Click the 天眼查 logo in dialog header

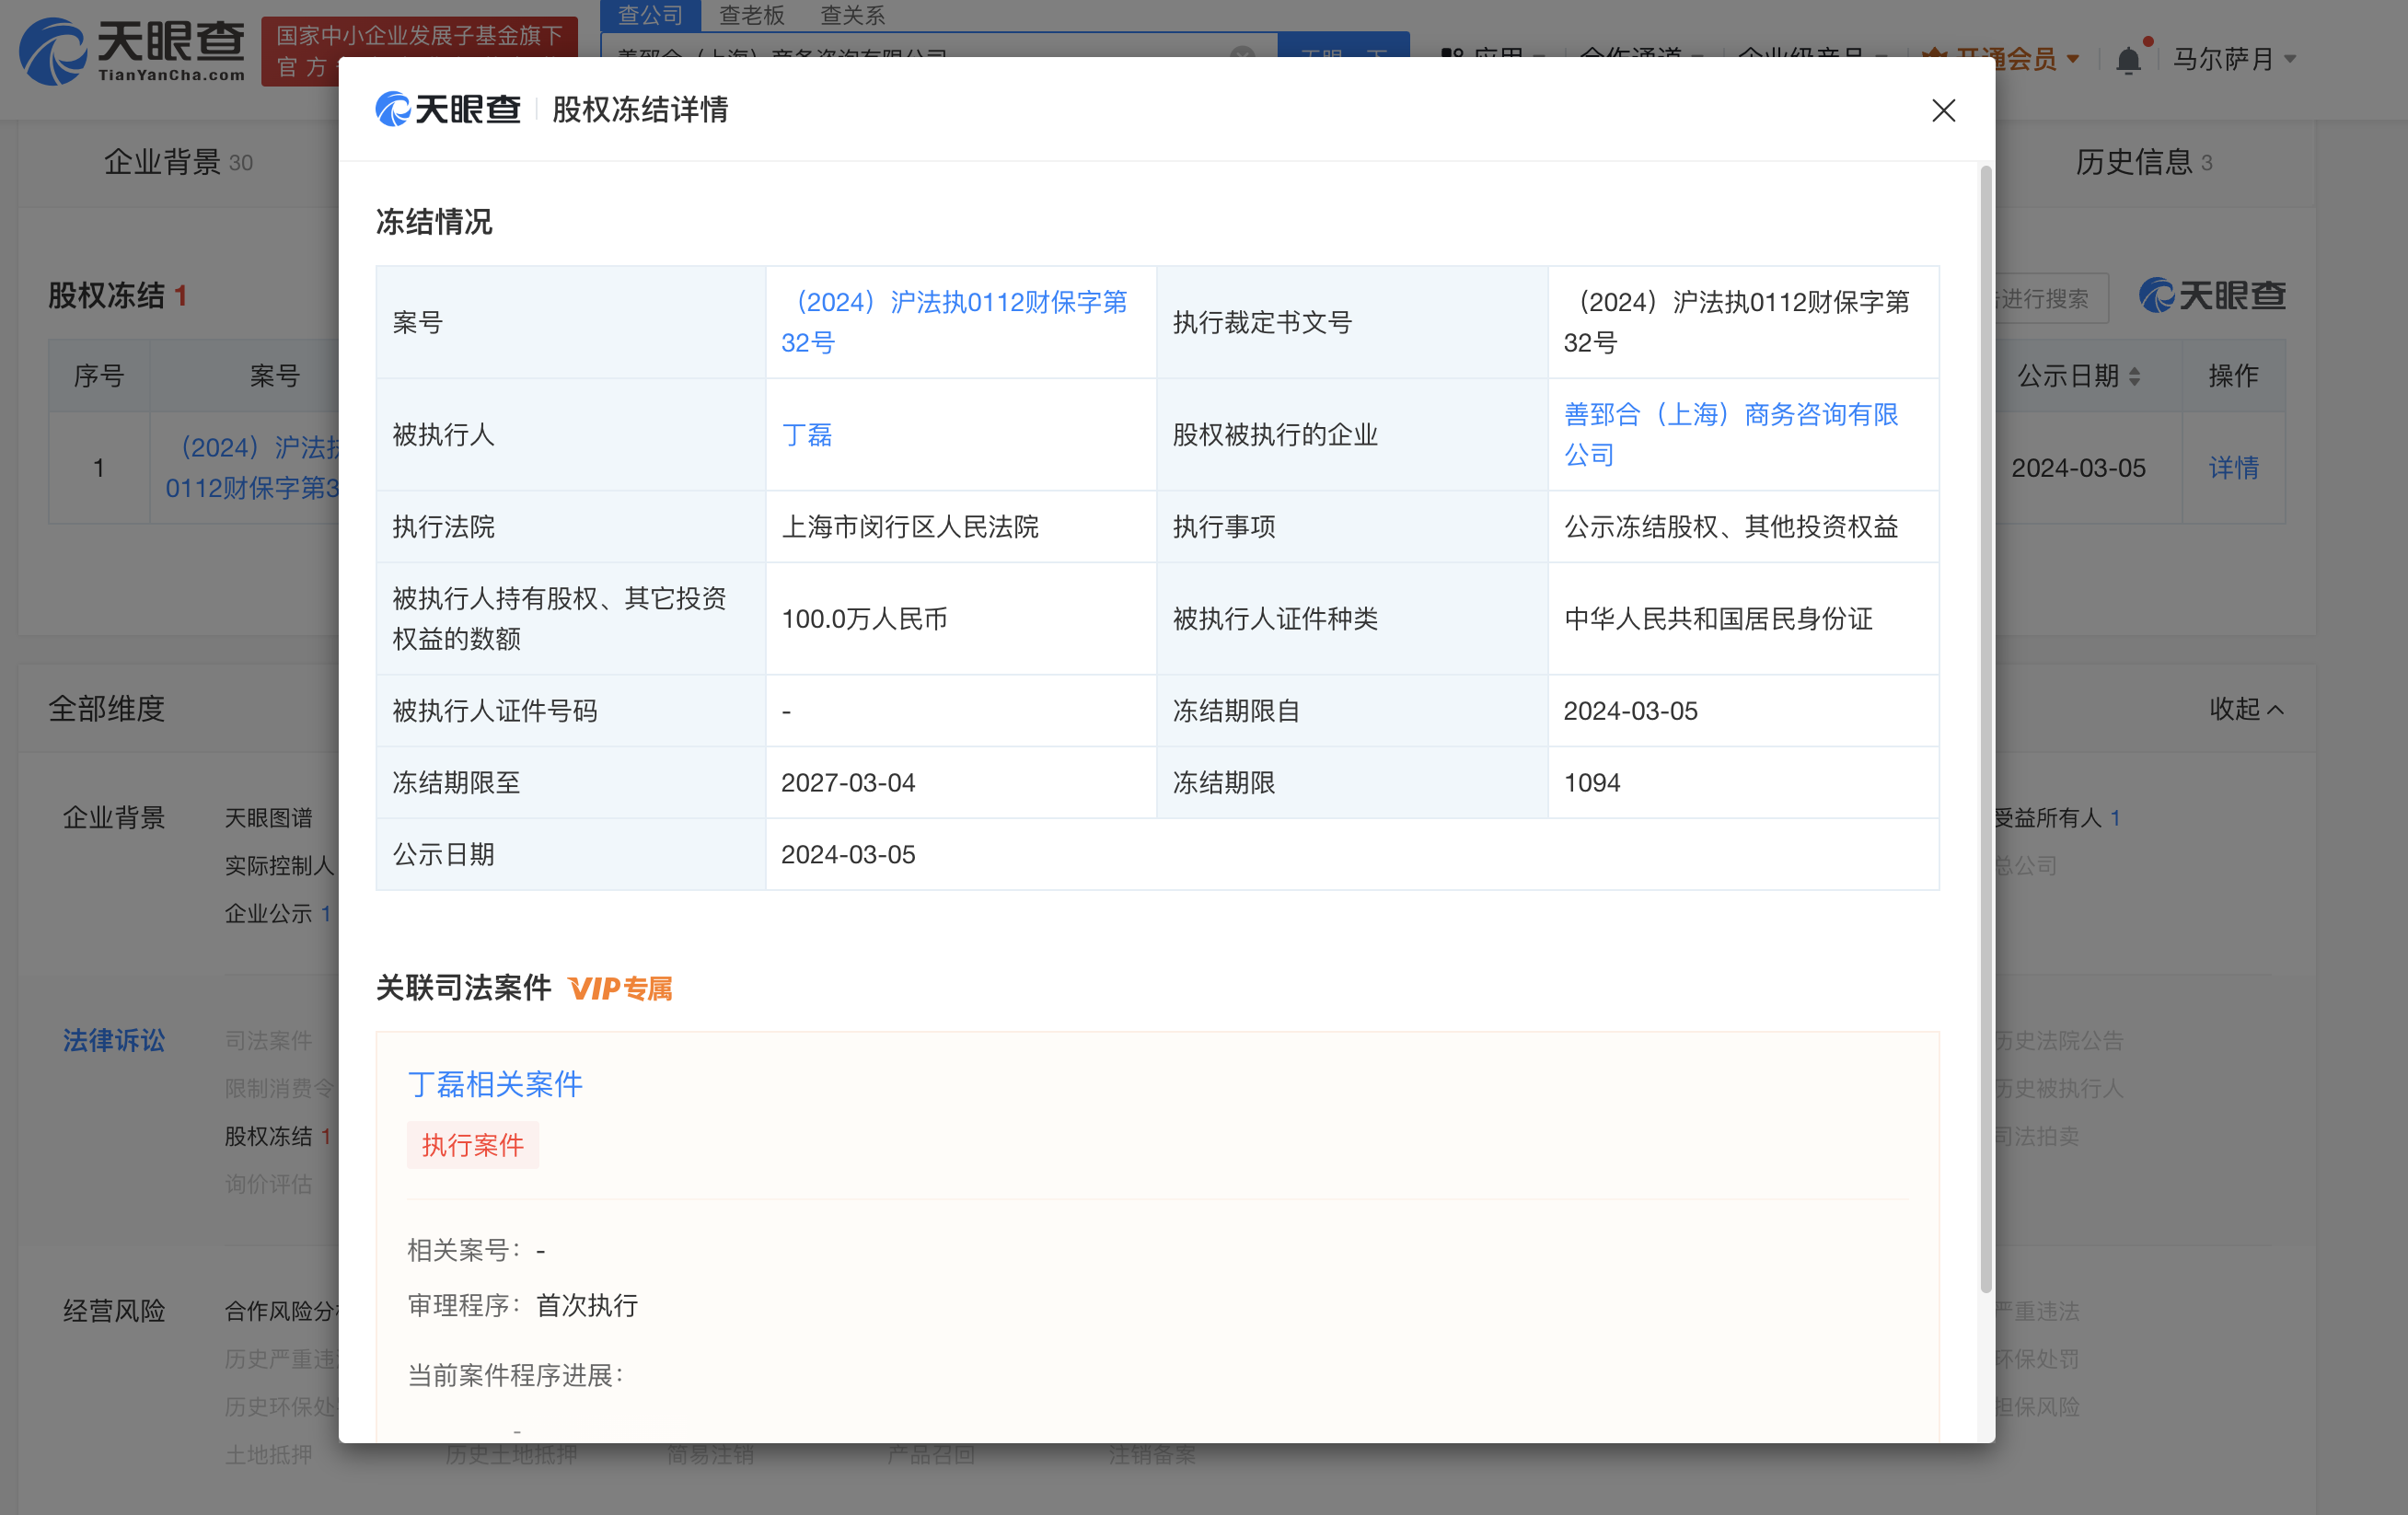[448, 109]
